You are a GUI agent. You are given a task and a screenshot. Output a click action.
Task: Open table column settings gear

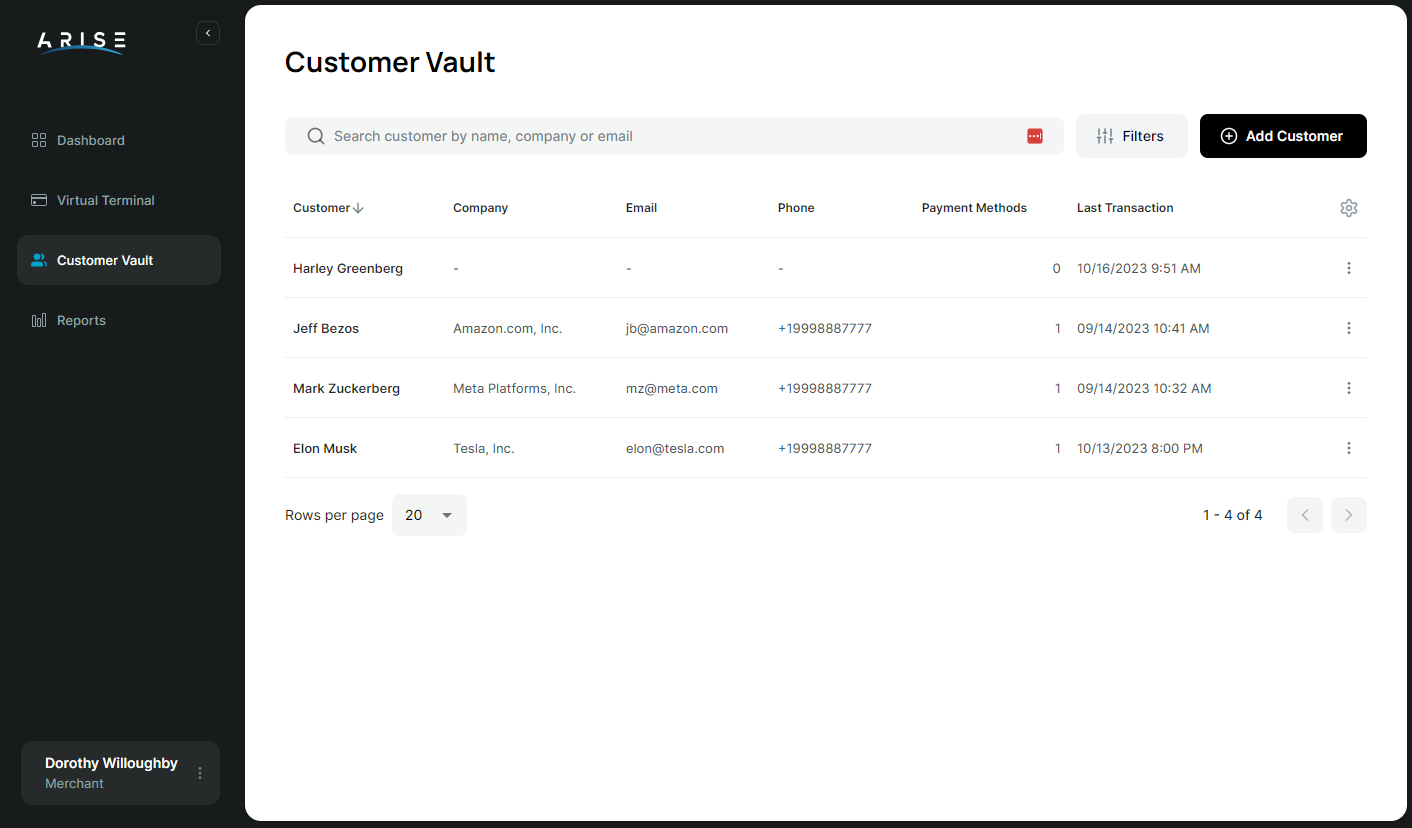tap(1349, 208)
